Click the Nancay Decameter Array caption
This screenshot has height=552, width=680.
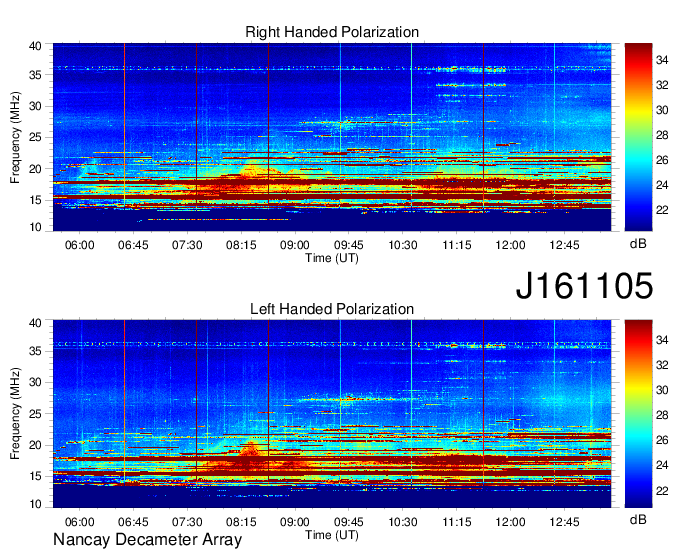pyautogui.click(x=147, y=540)
